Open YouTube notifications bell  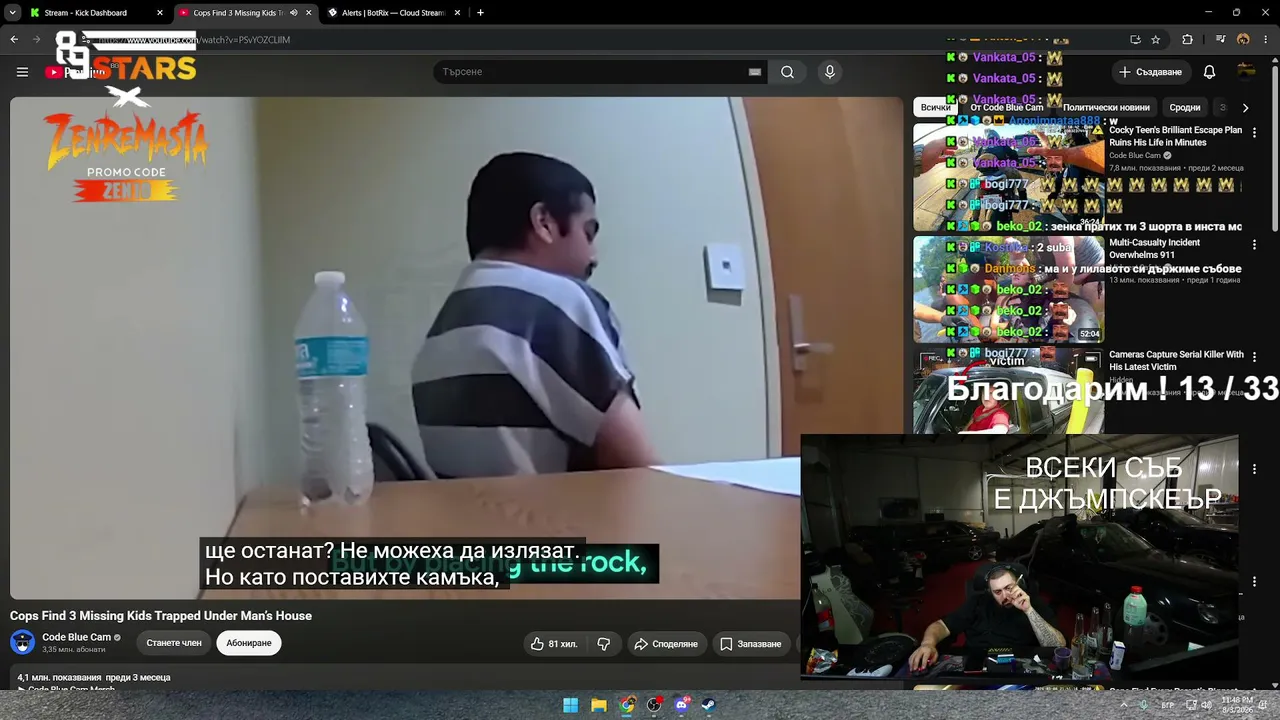point(1209,72)
